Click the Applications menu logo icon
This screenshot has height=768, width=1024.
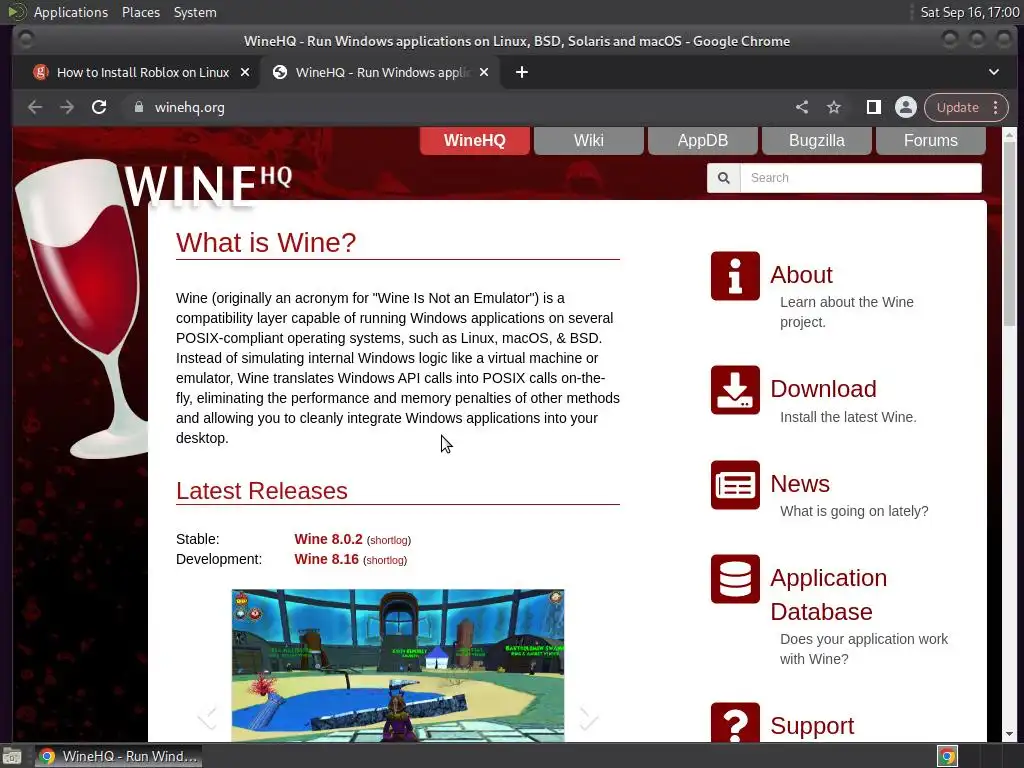(x=16, y=12)
